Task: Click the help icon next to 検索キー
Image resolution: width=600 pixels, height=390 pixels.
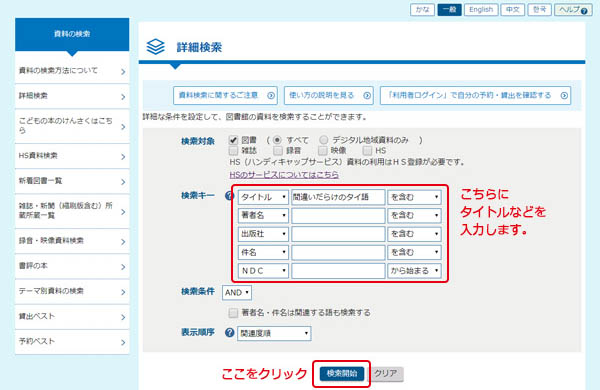Action: point(229,196)
